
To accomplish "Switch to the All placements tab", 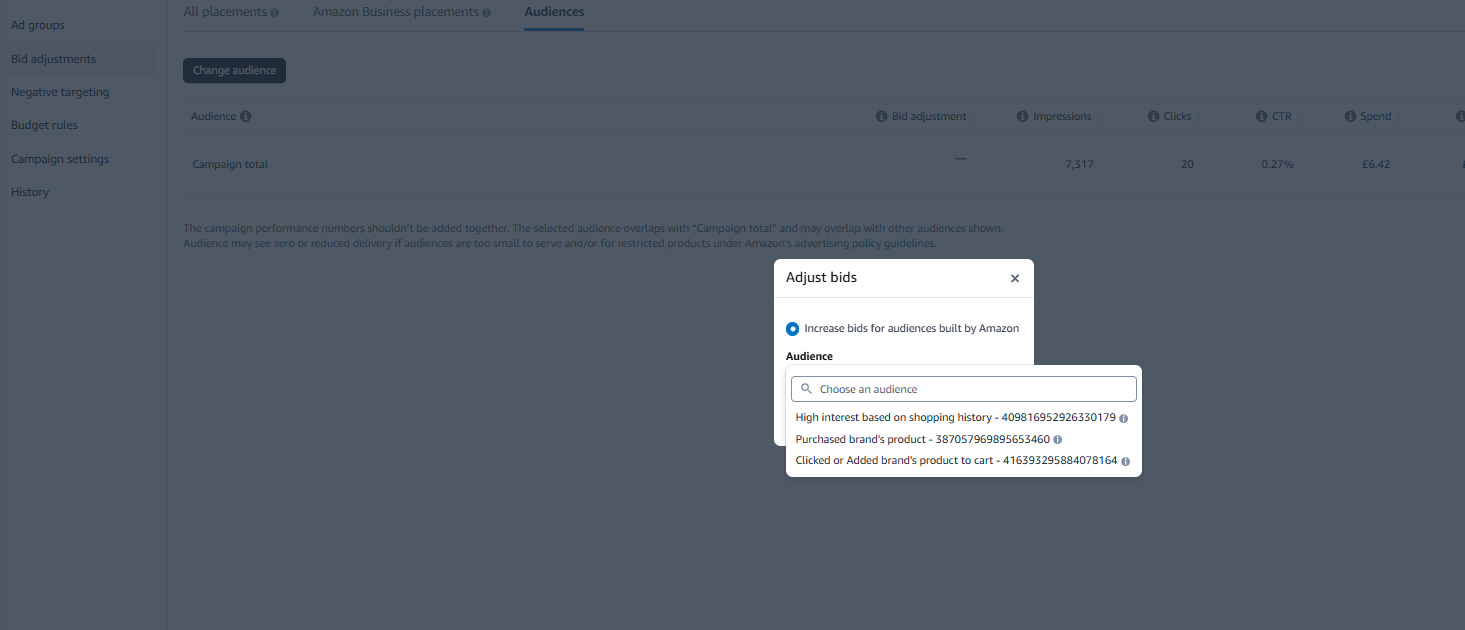I will click(x=225, y=12).
